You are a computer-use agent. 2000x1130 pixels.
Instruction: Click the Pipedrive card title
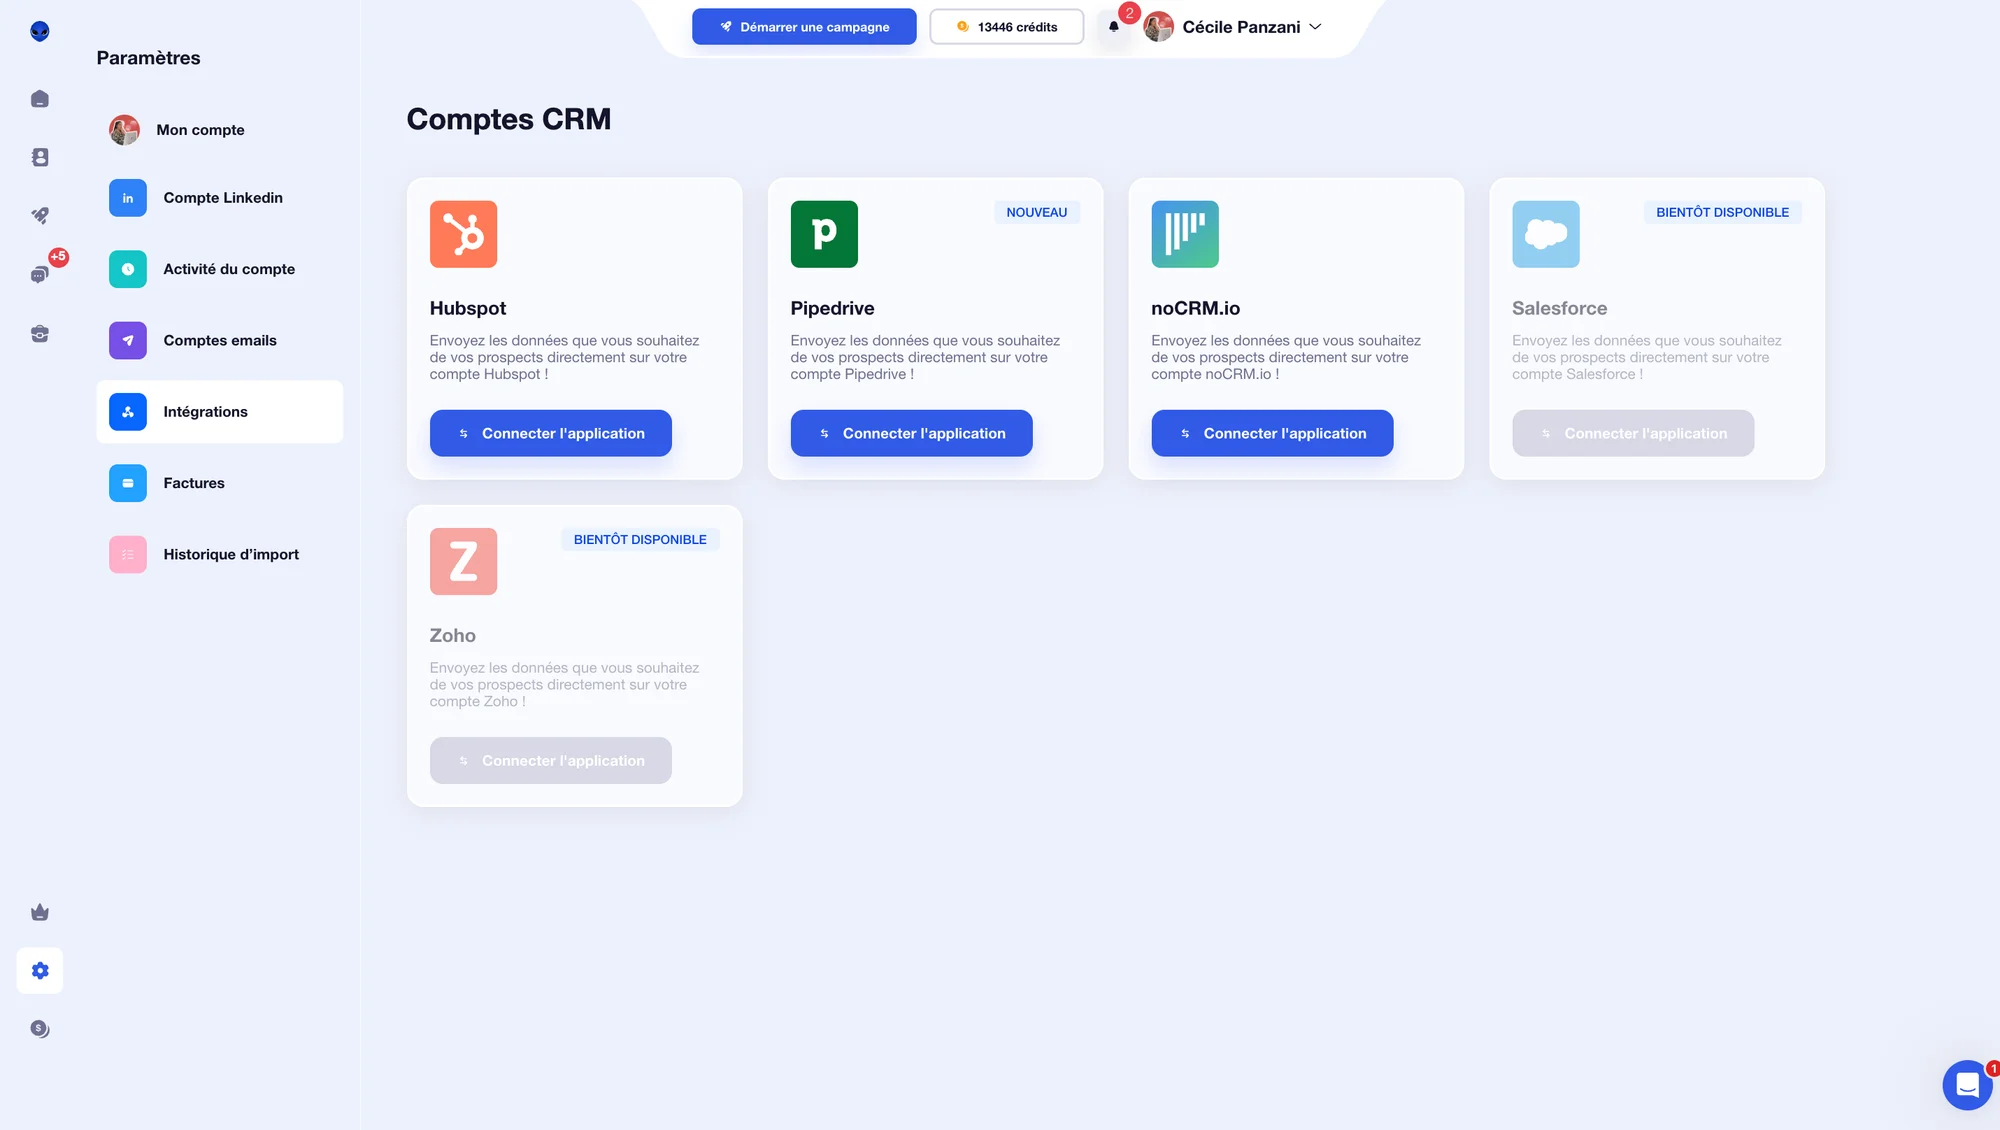click(x=832, y=308)
